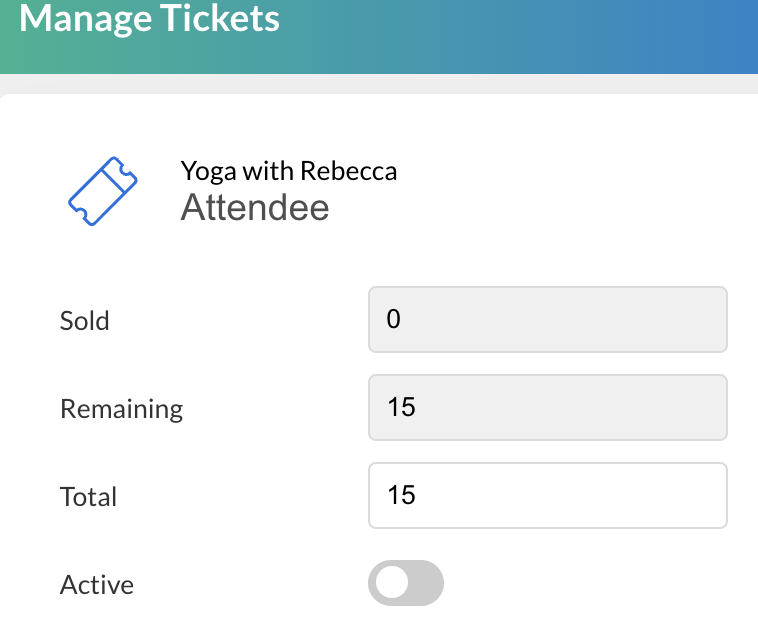Click the number 0 in the Sold box
The image size is (758, 640).
[394, 320]
